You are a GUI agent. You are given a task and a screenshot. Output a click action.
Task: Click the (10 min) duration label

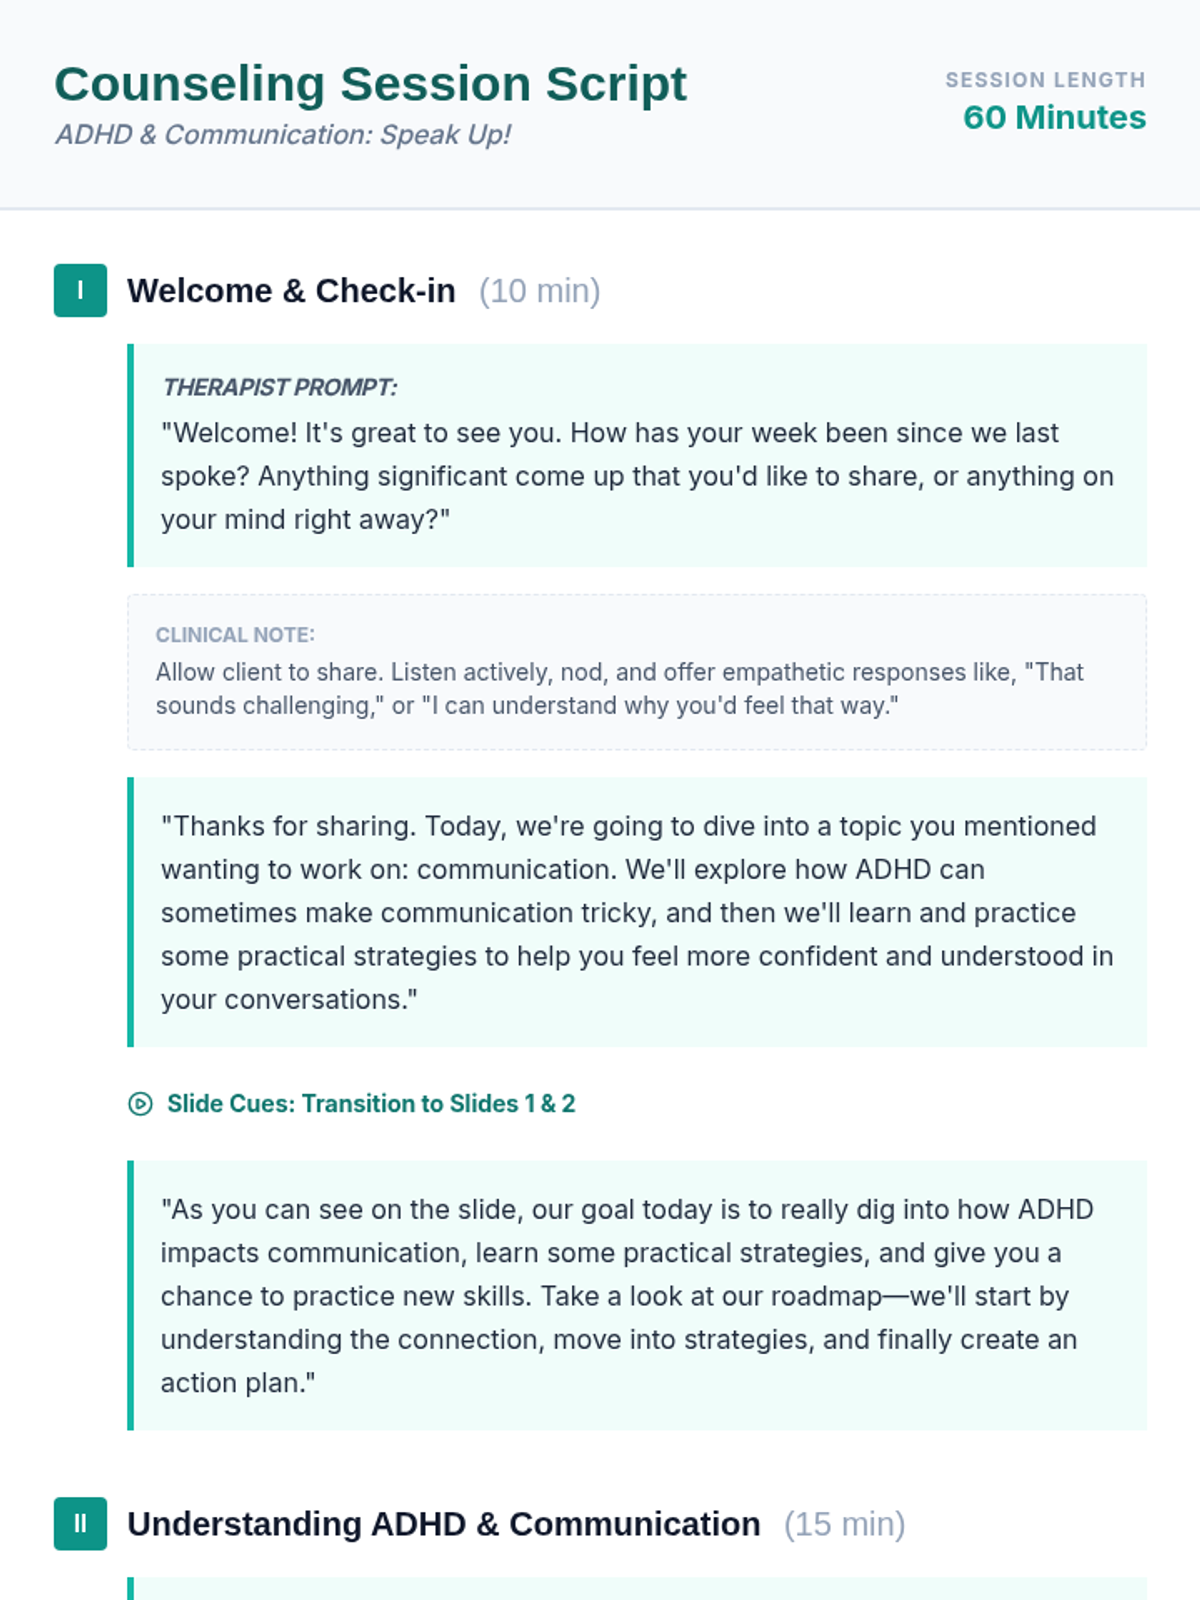540,291
